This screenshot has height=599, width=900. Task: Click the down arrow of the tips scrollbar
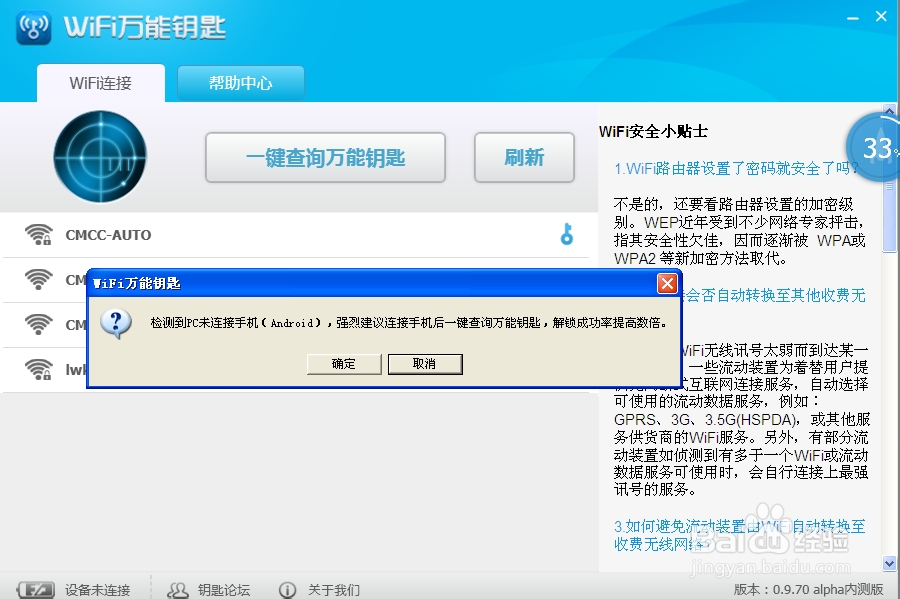(888, 563)
